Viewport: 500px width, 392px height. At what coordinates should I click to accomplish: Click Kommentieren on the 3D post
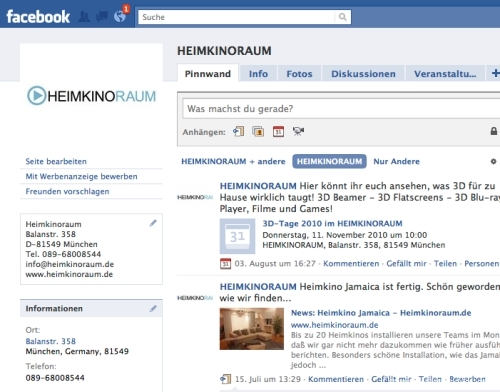tap(351, 264)
